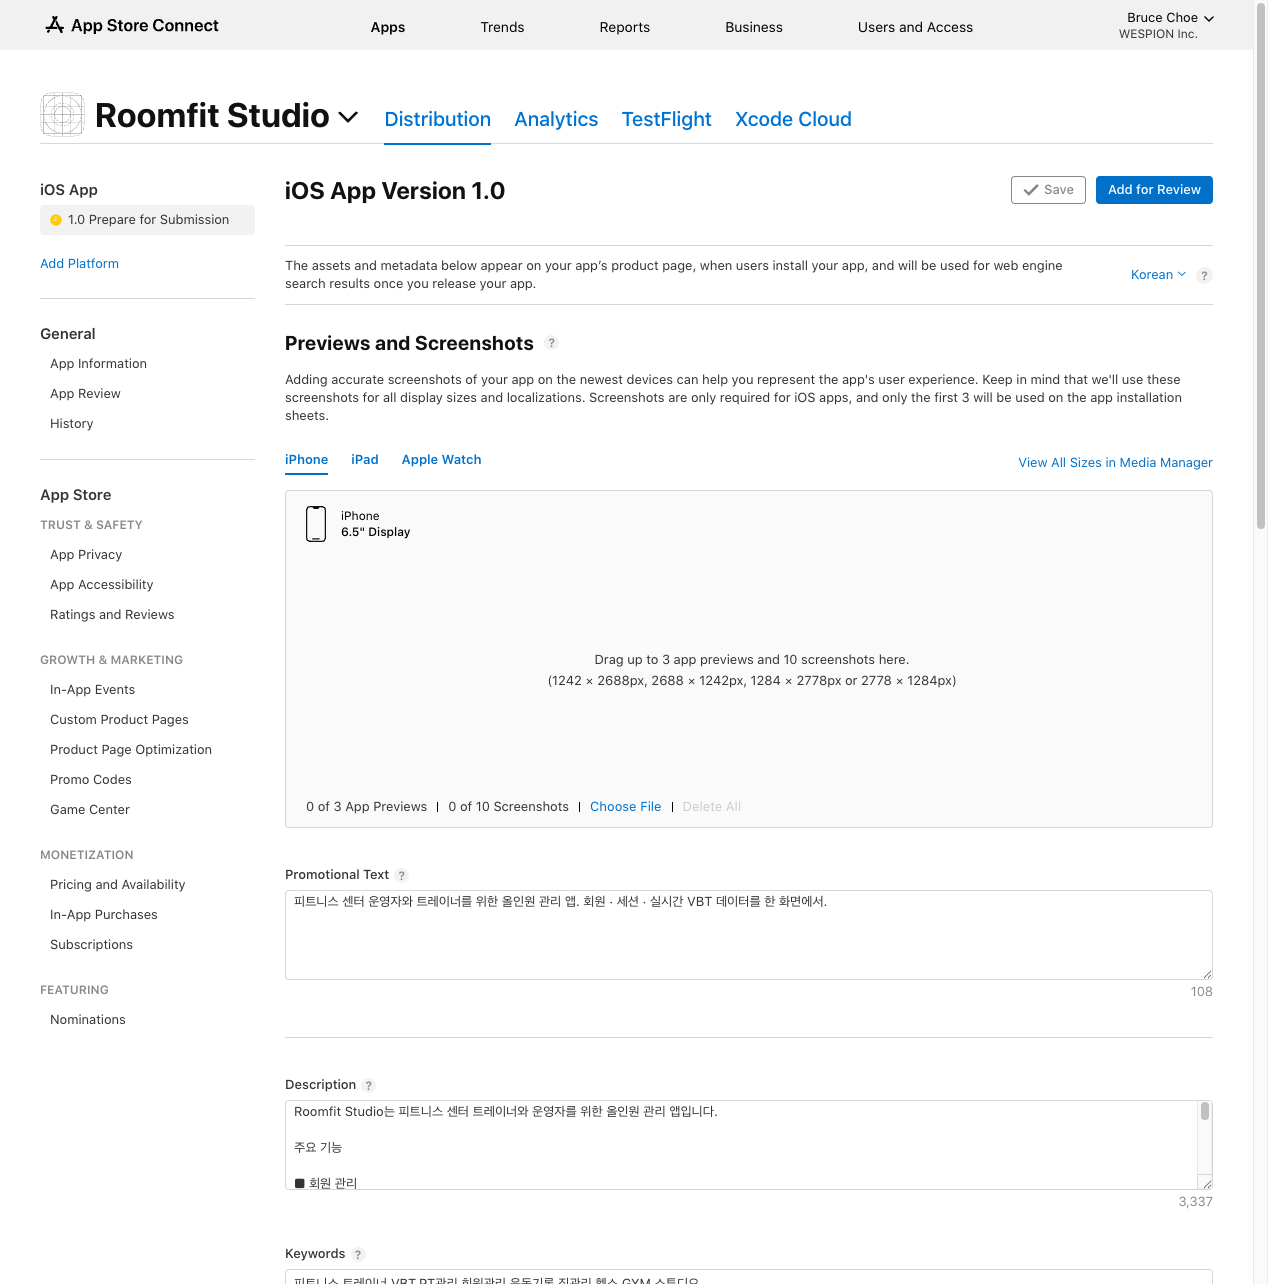Click the Roomfit Studio app placeholder icon

(62, 115)
